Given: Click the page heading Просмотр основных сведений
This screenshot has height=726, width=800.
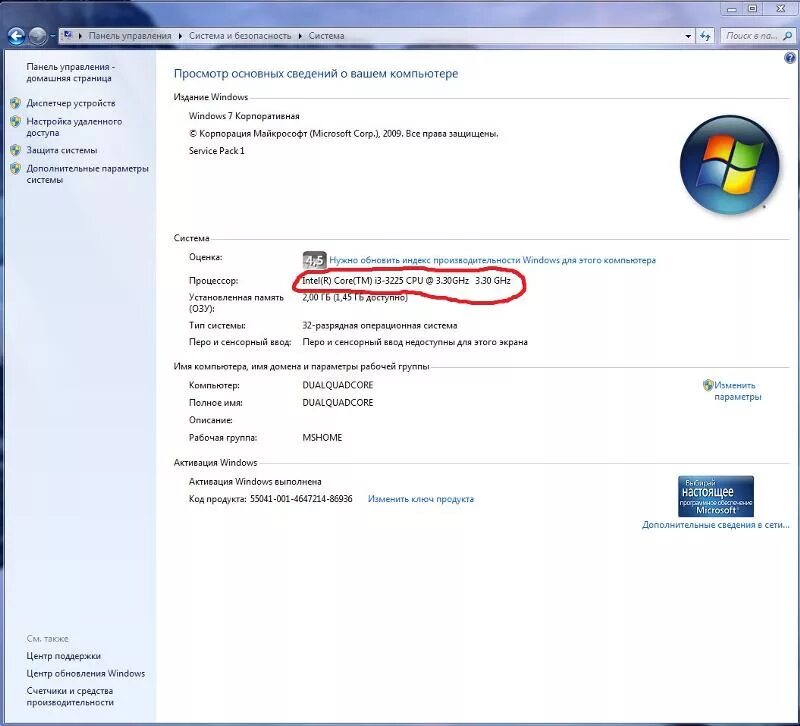Looking at the screenshot, I should click(316, 74).
